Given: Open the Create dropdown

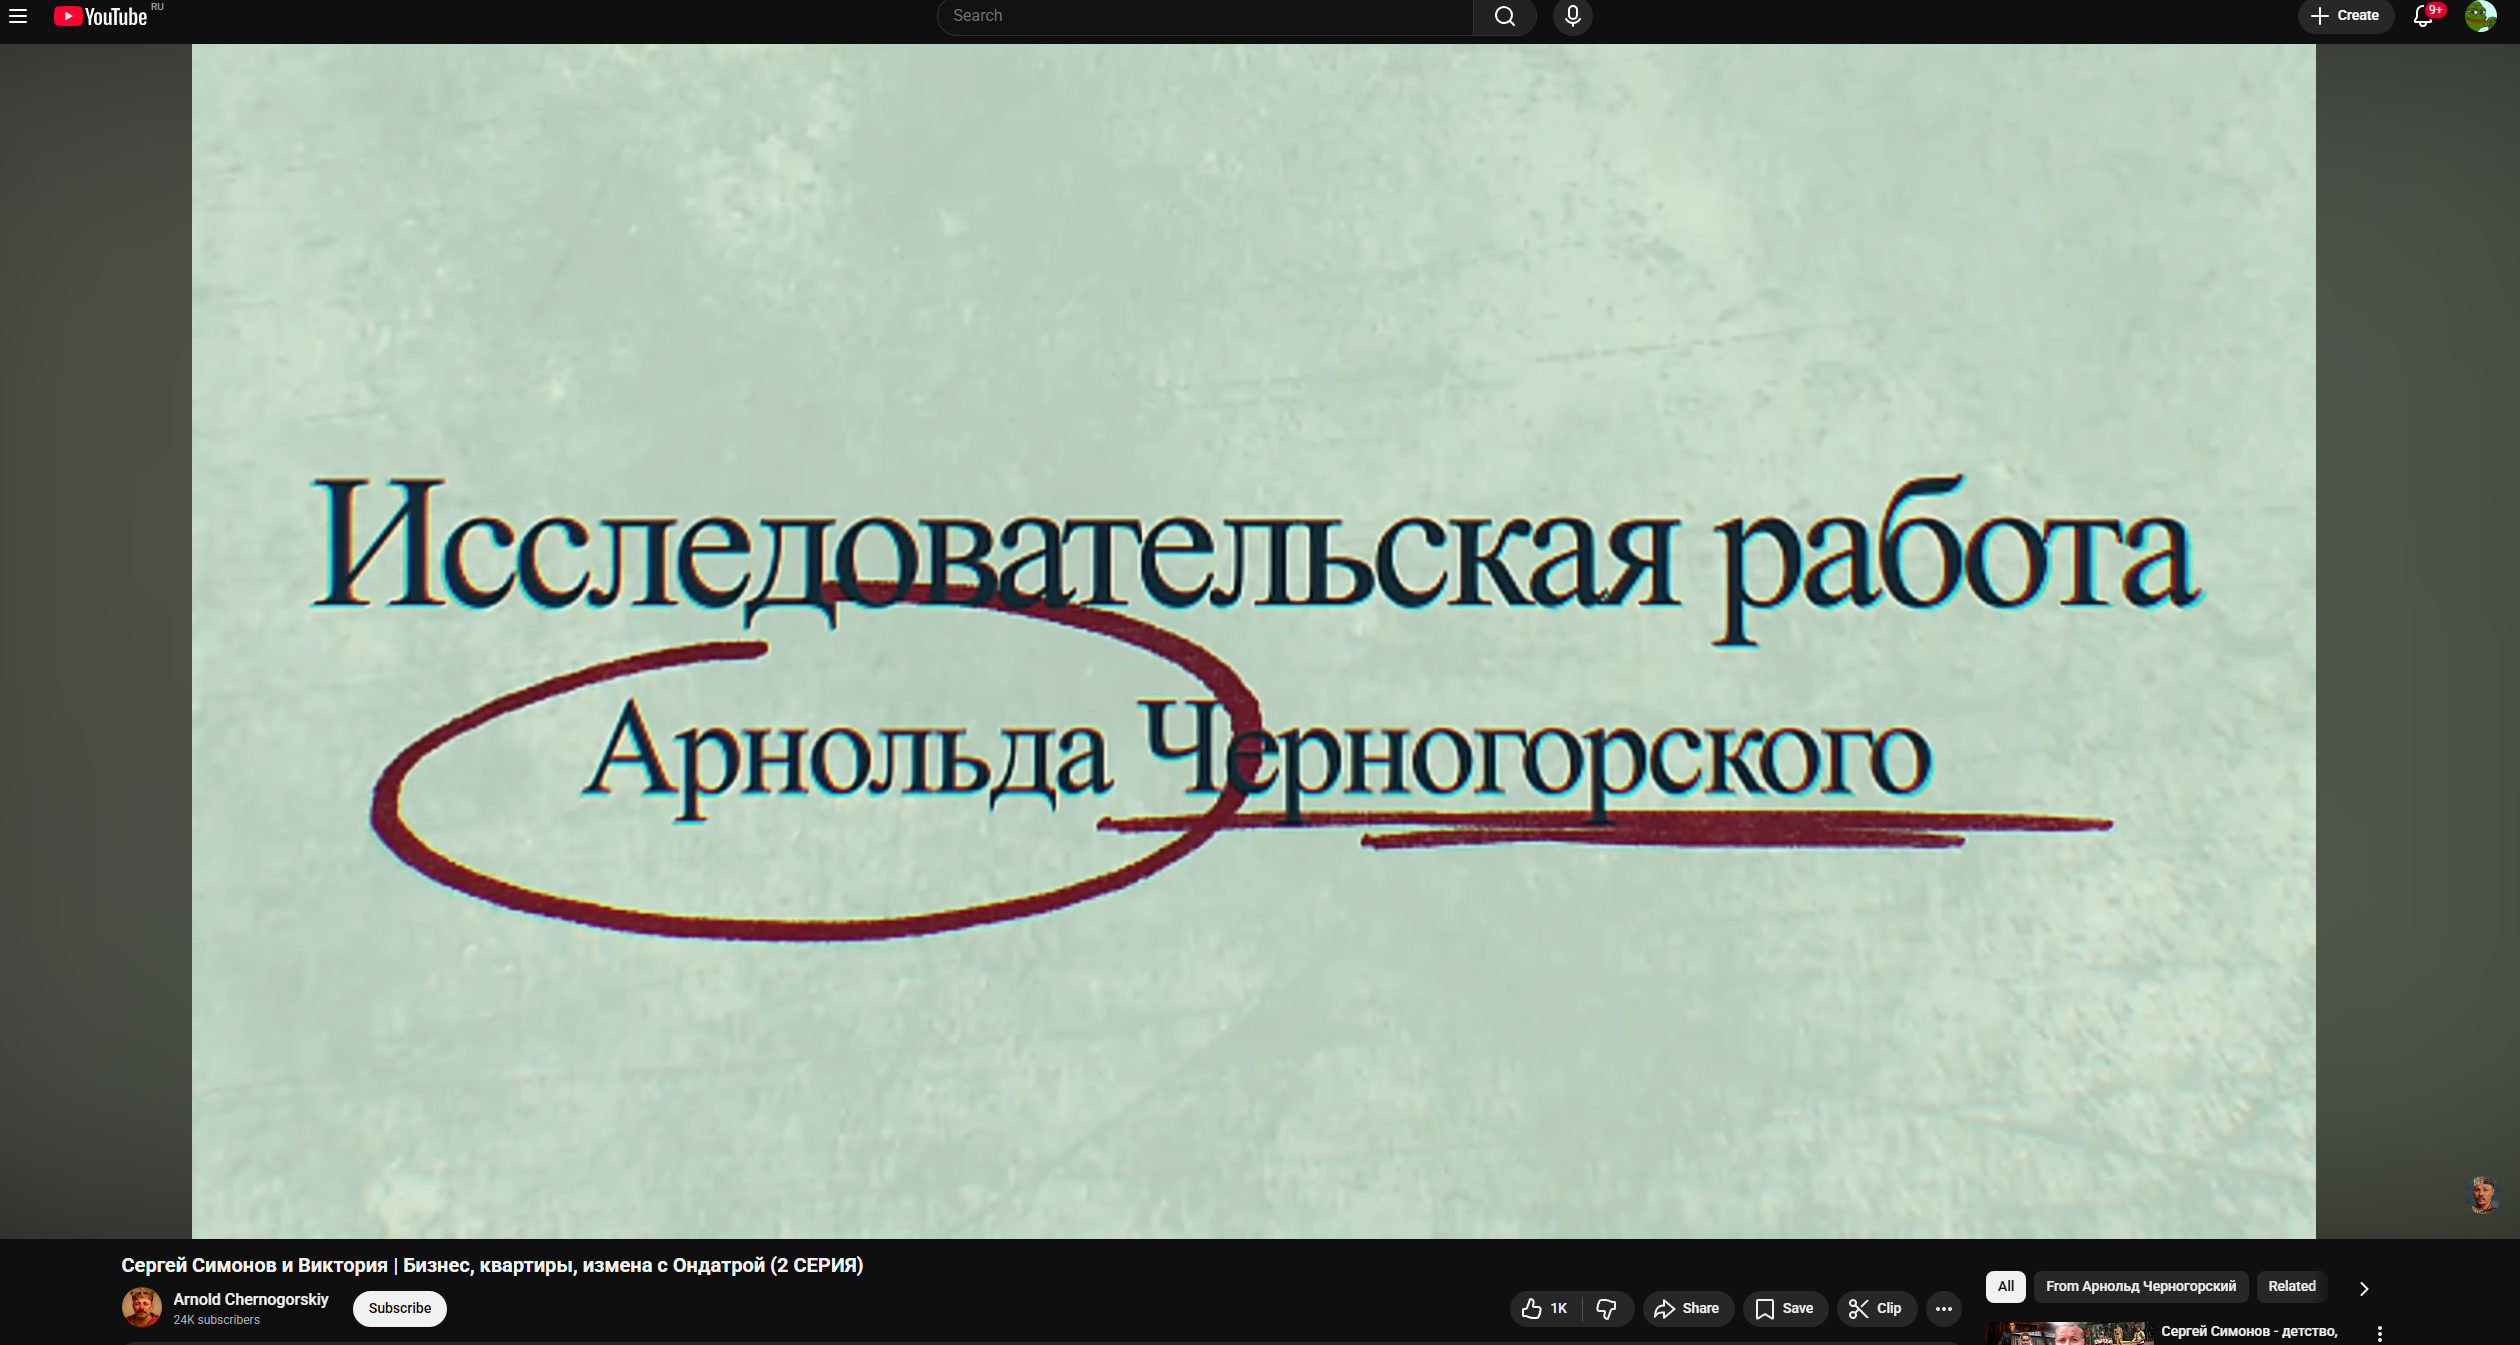Looking at the screenshot, I should pos(2345,16).
